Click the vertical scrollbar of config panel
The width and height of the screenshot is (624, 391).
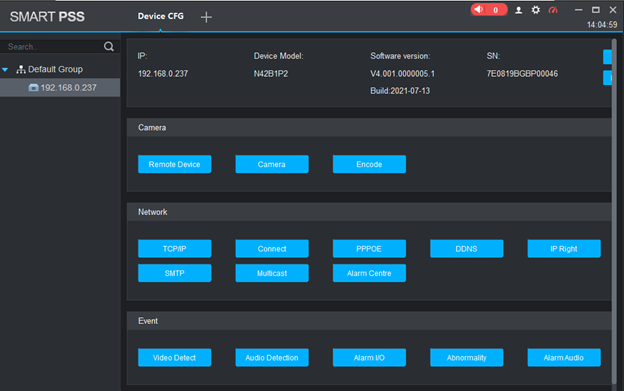coord(614,211)
